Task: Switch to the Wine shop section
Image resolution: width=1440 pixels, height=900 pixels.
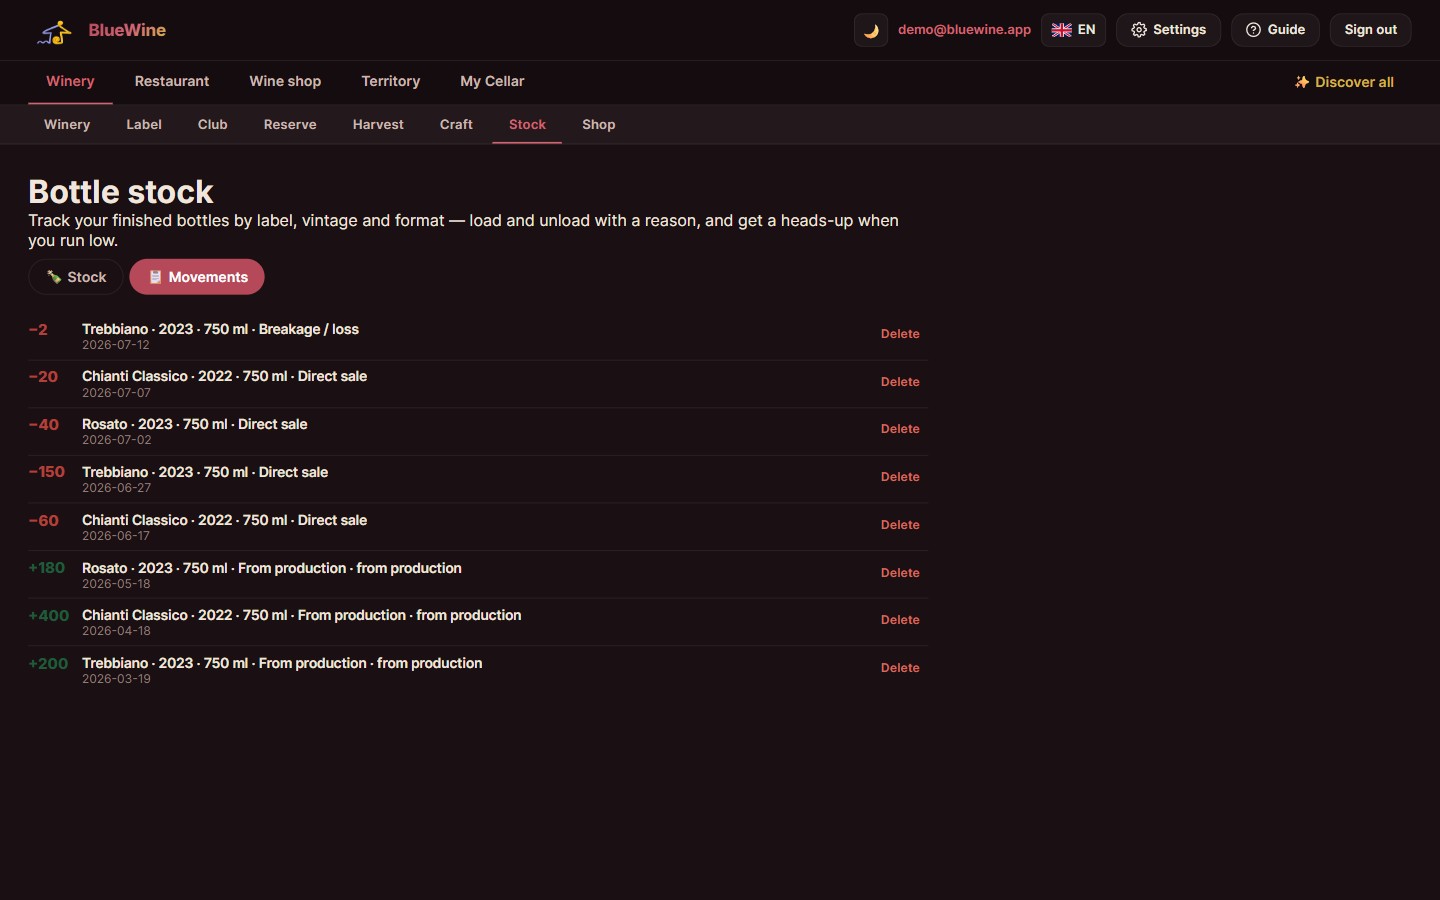Action: 285,81
